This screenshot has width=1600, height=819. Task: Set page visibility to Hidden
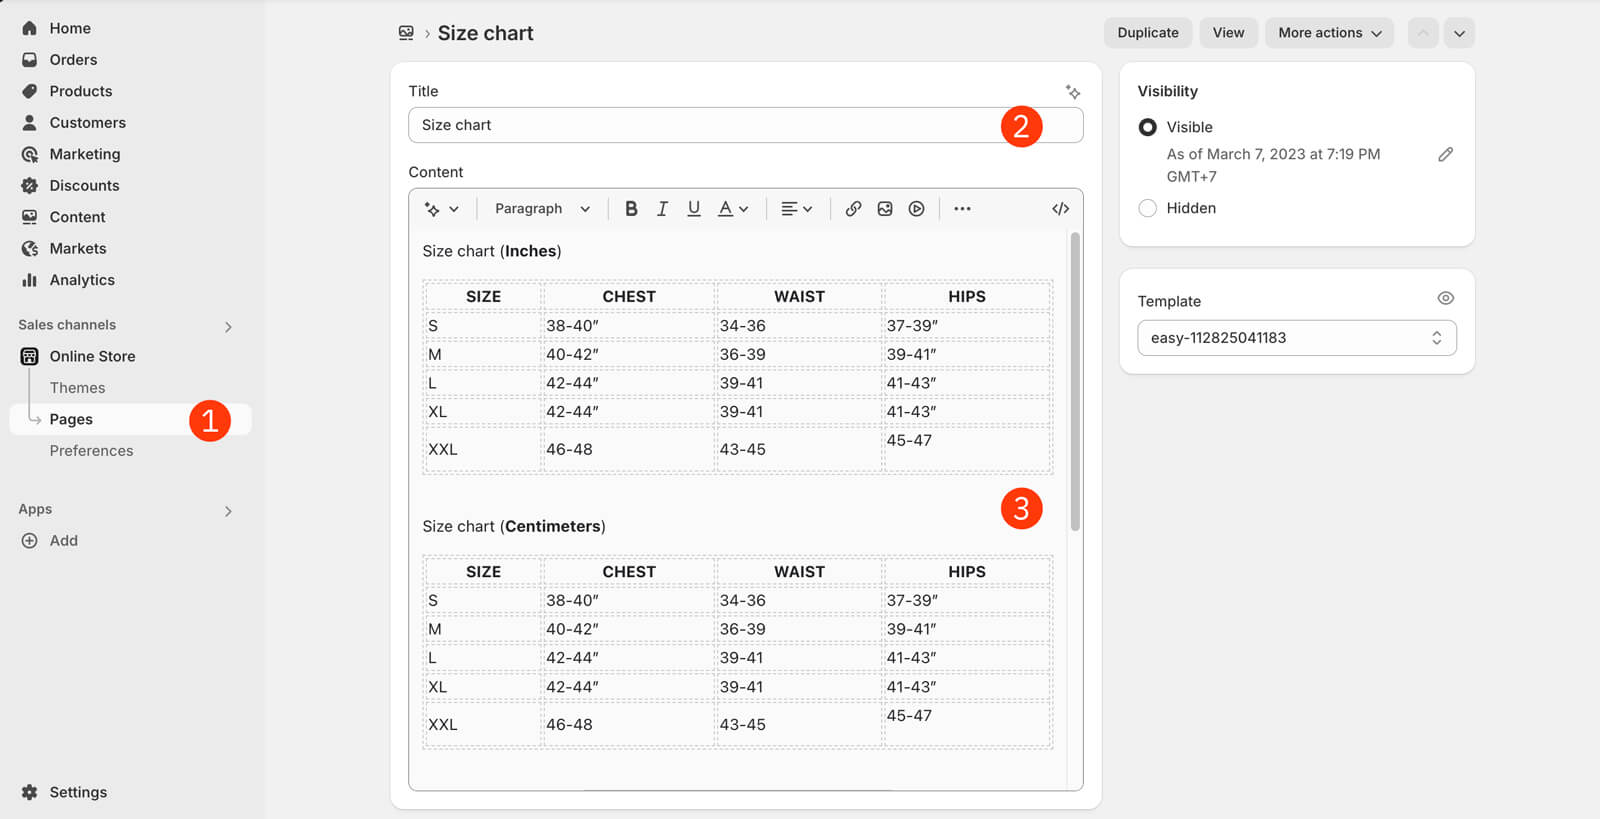(1148, 208)
